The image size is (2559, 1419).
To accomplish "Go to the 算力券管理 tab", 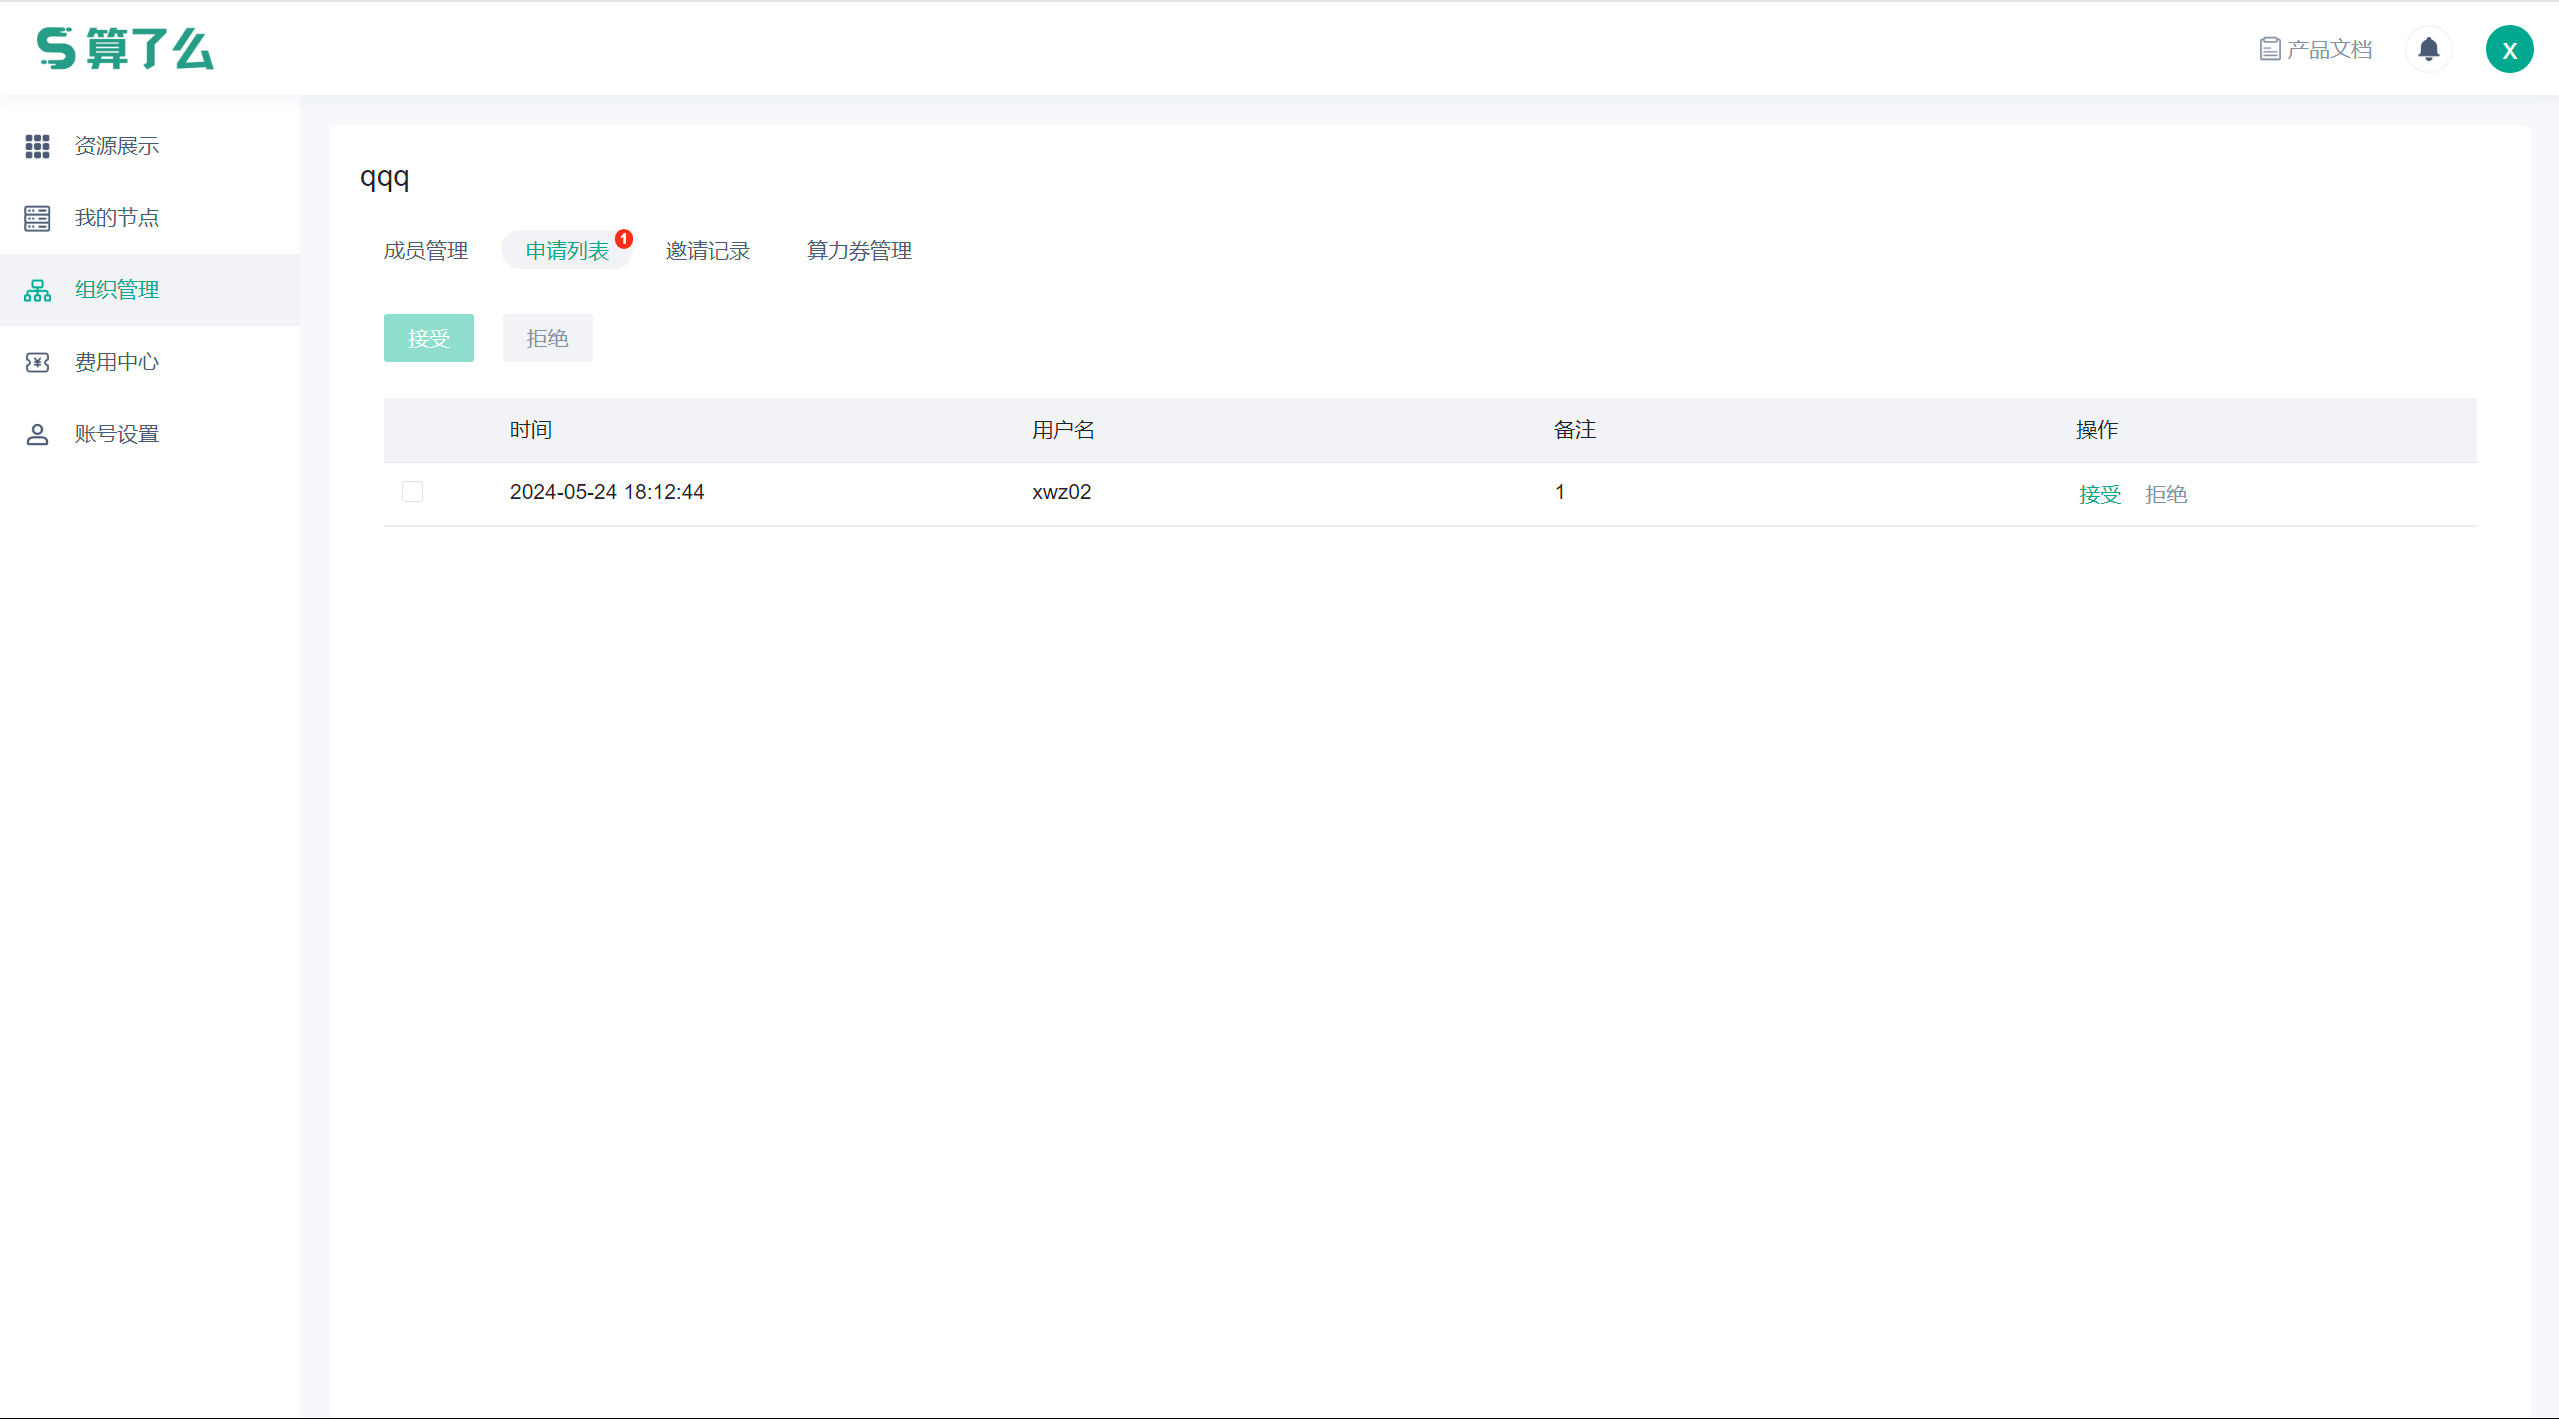I will click(859, 250).
